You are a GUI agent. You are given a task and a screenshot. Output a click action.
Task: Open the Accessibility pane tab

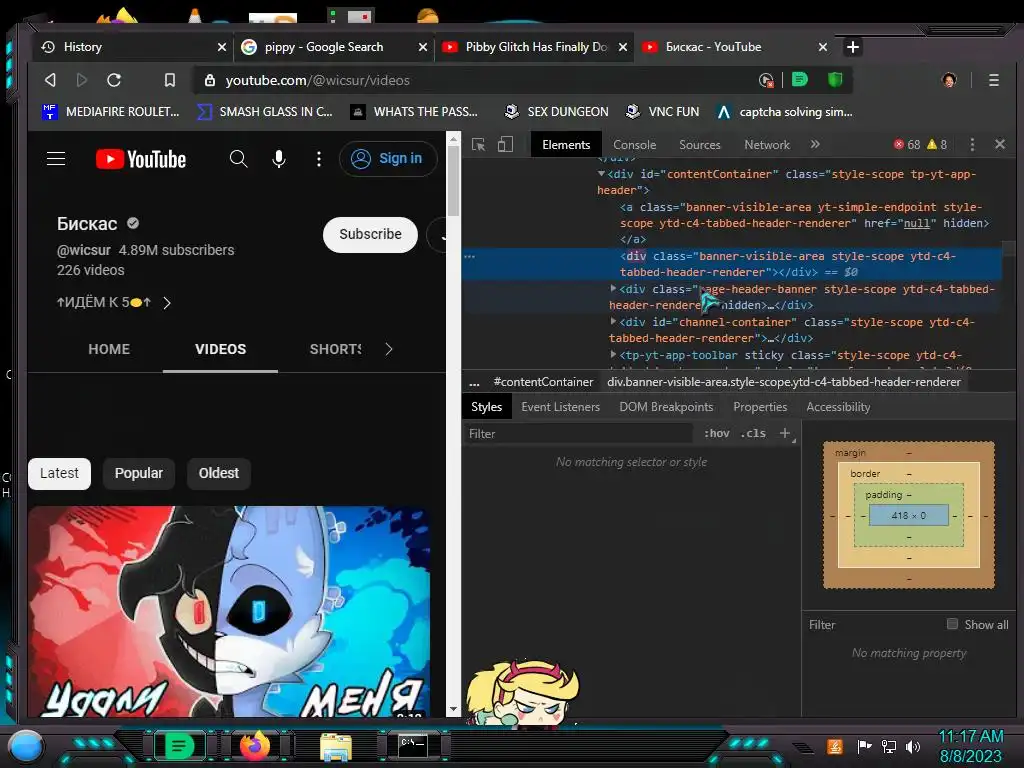pos(838,407)
